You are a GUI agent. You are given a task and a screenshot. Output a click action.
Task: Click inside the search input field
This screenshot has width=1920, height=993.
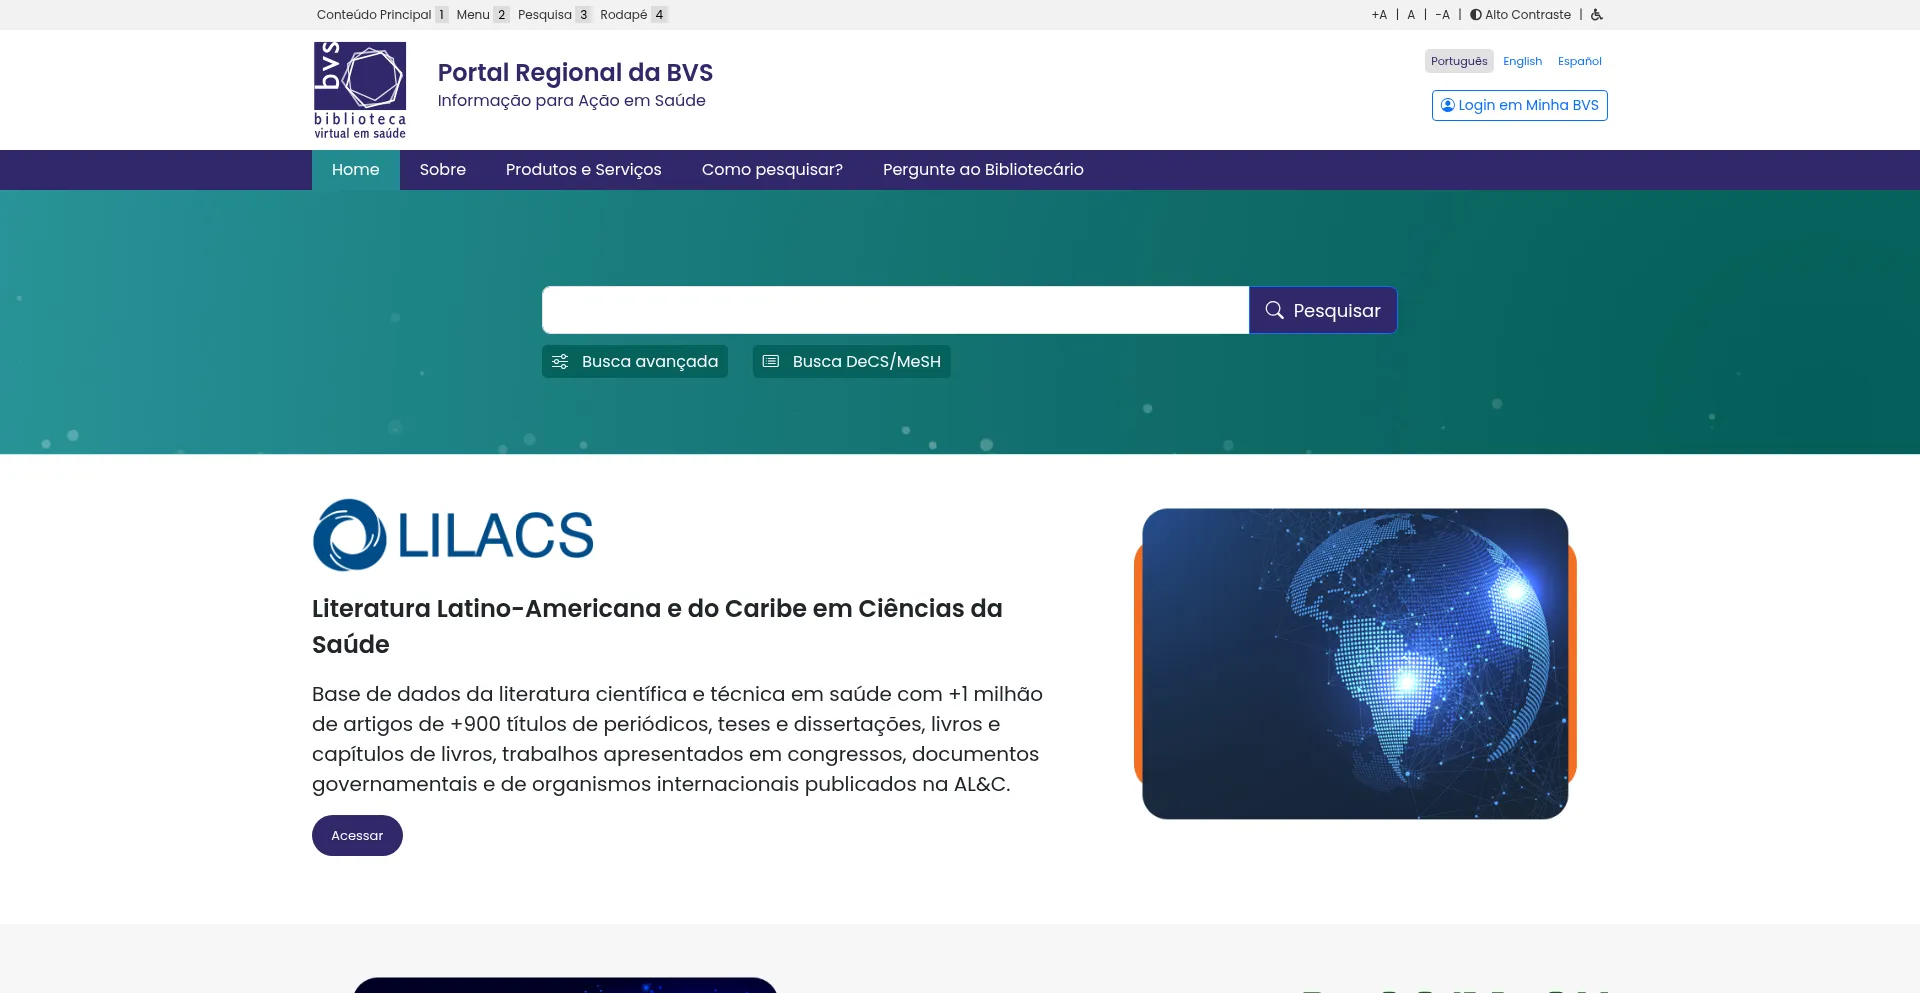pos(895,310)
